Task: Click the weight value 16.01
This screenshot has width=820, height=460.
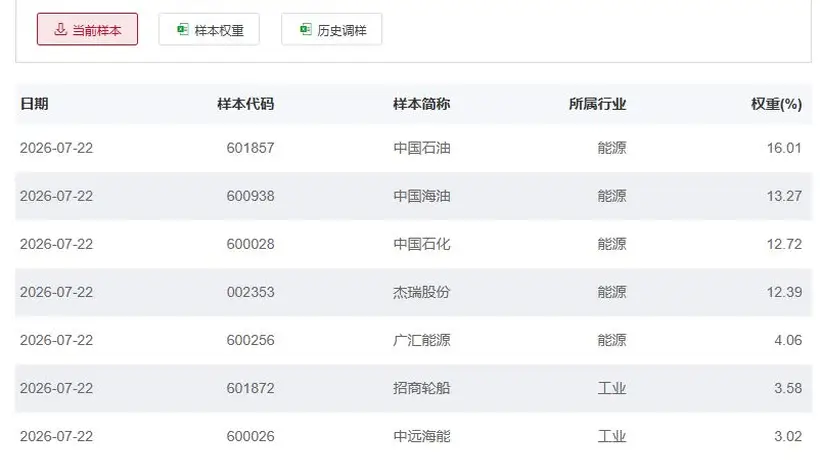Action: [x=784, y=148]
